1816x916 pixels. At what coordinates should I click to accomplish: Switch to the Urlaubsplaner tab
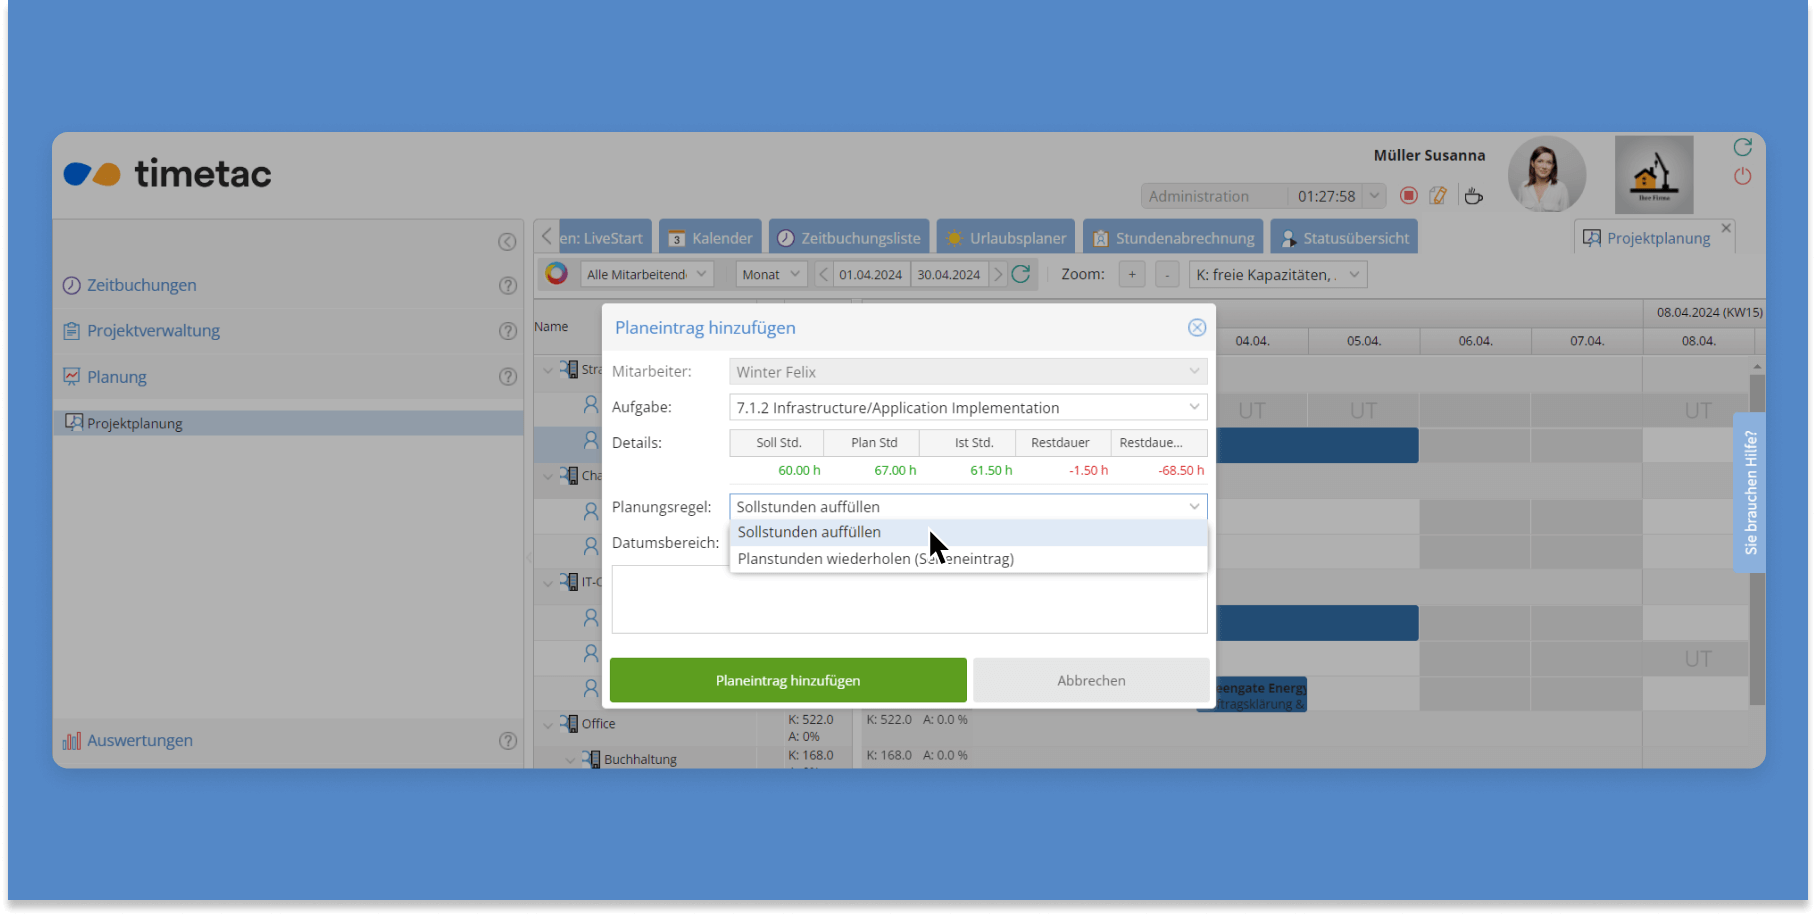point(1009,238)
